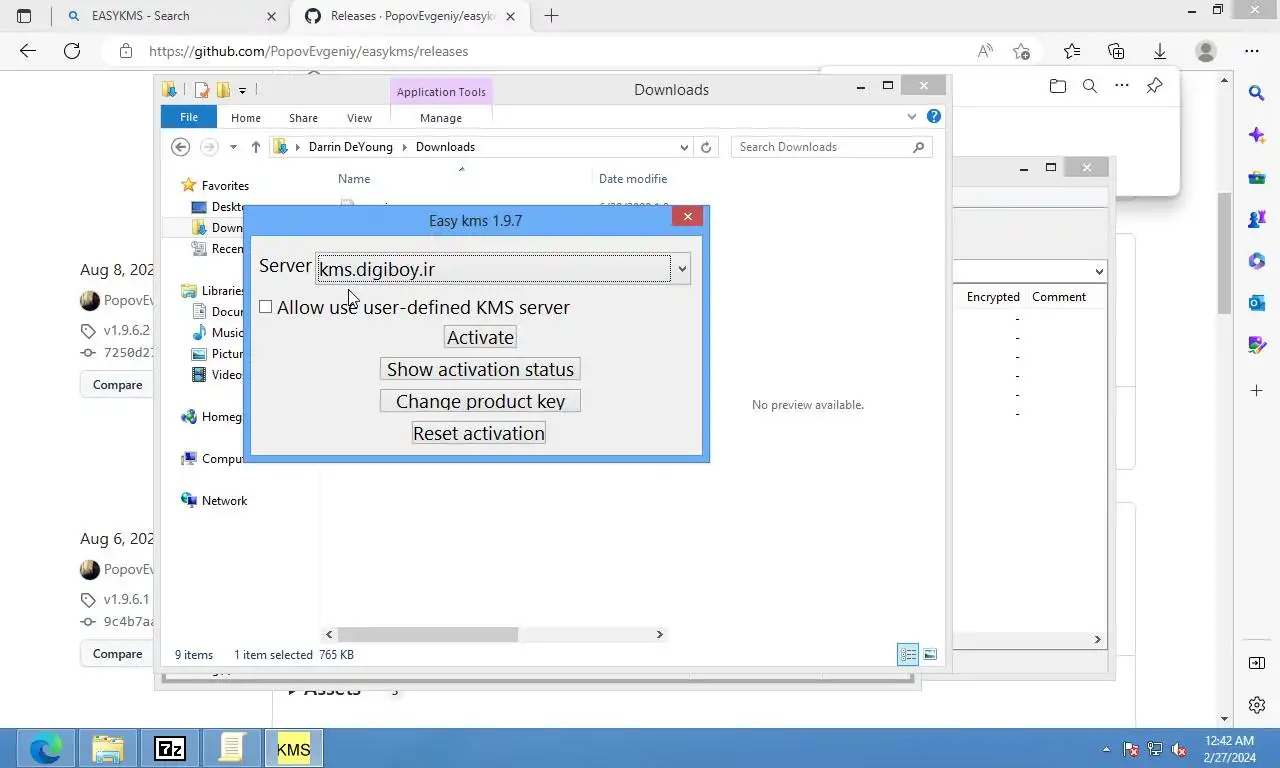
Task: Click the Explorer Back arrow button
Action: click(x=180, y=147)
